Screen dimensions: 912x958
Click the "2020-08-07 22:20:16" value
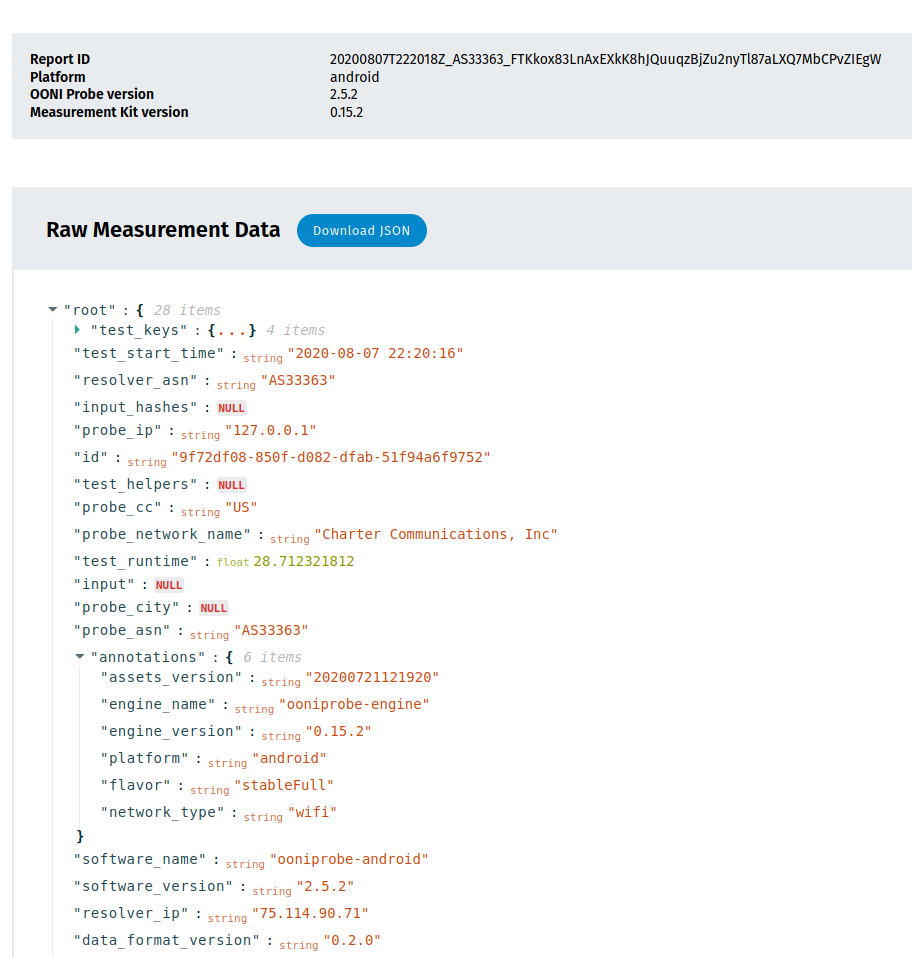(376, 353)
